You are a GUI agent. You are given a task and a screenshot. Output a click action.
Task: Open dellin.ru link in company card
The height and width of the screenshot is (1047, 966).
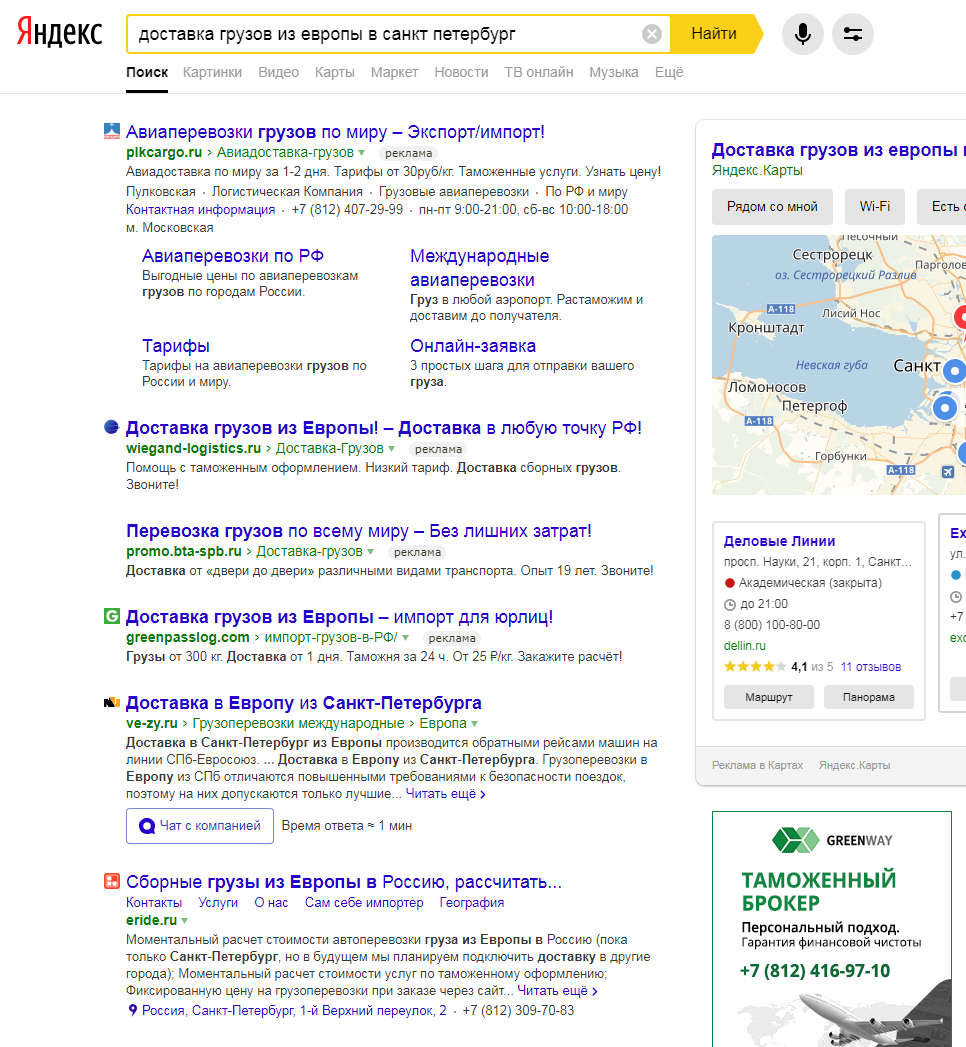pos(744,646)
